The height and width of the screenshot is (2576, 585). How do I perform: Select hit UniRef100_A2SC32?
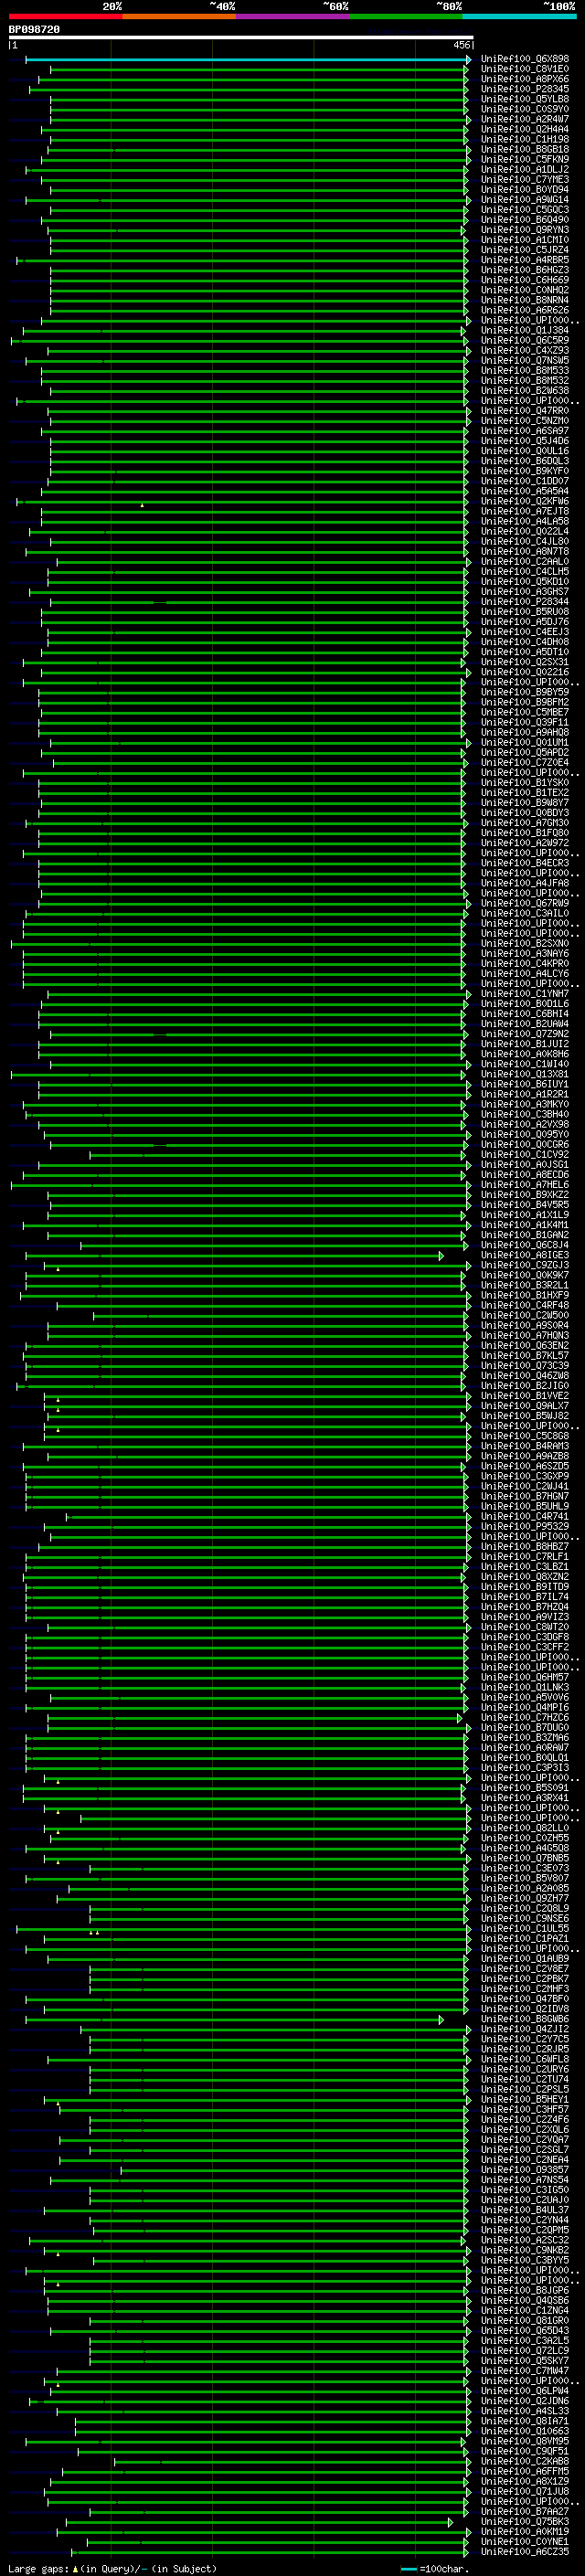point(525,2240)
